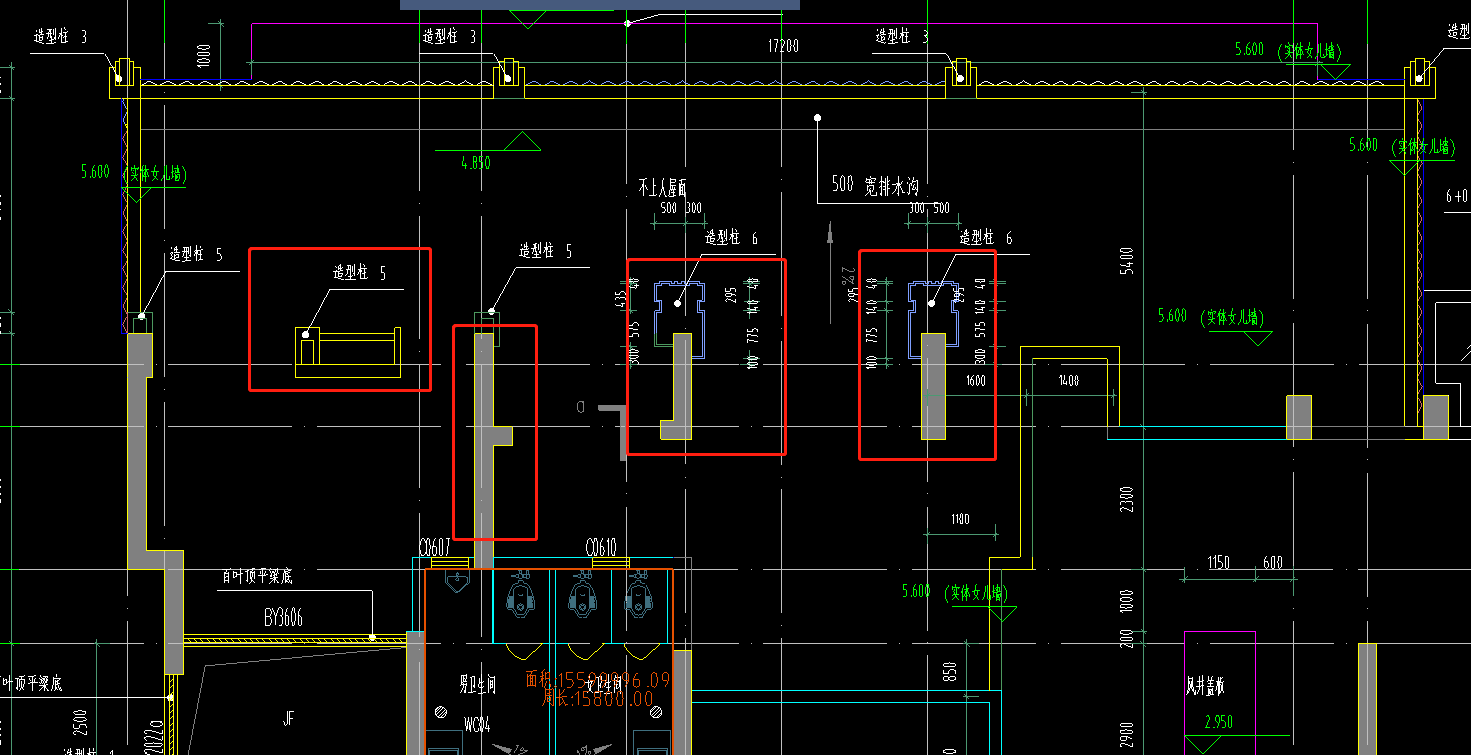Click 造型柱 6 label under 不上人屋面
This screenshot has width=1471, height=755.
tap(732, 237)
